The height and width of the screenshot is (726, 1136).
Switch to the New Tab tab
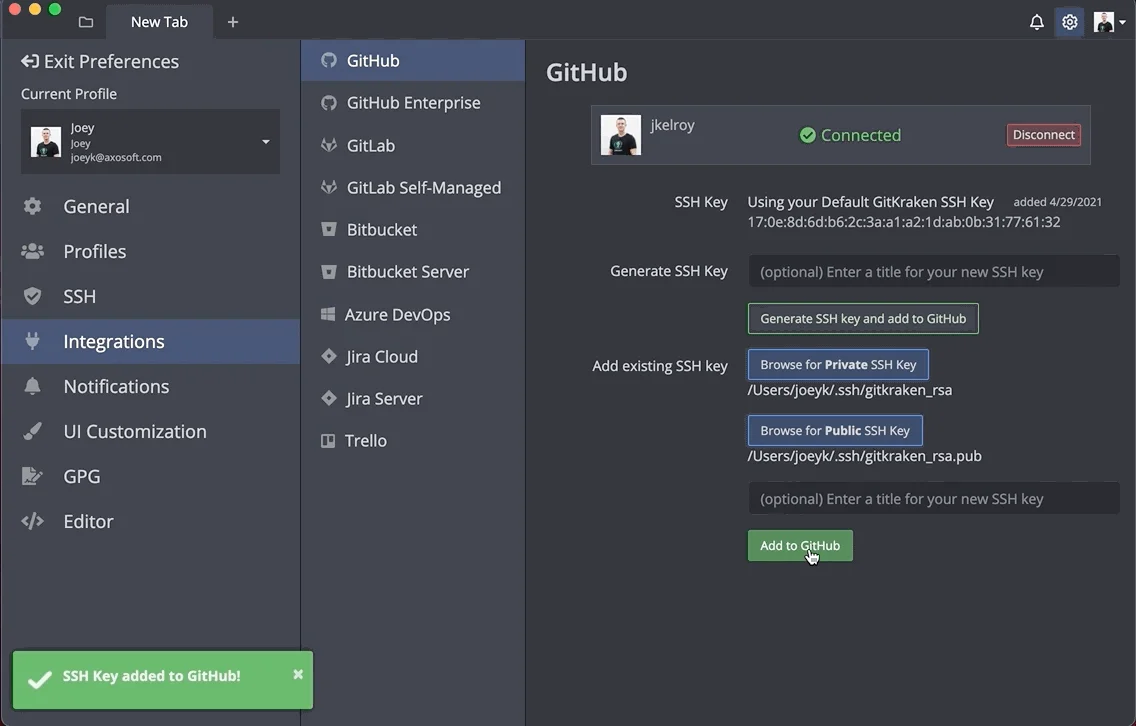click(159, 22)
